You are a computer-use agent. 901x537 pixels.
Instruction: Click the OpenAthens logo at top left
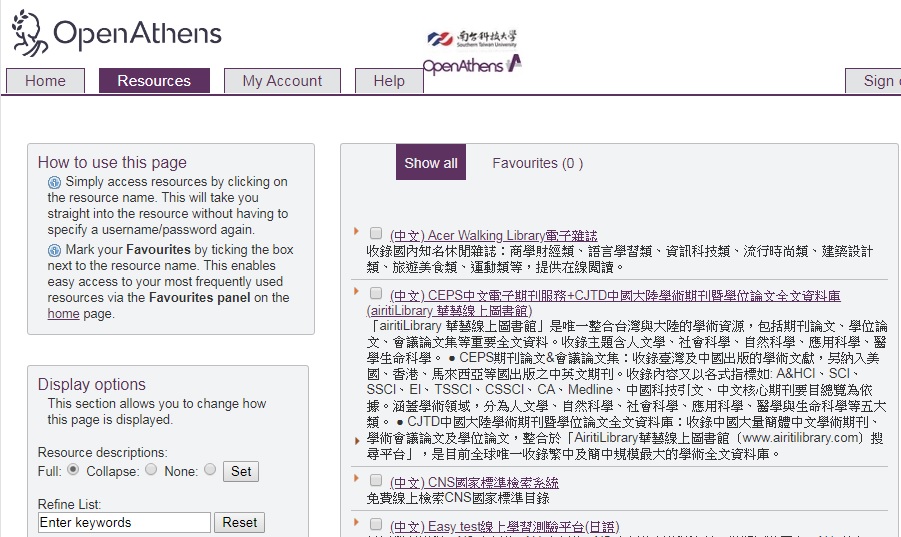(x=117, y=33)
